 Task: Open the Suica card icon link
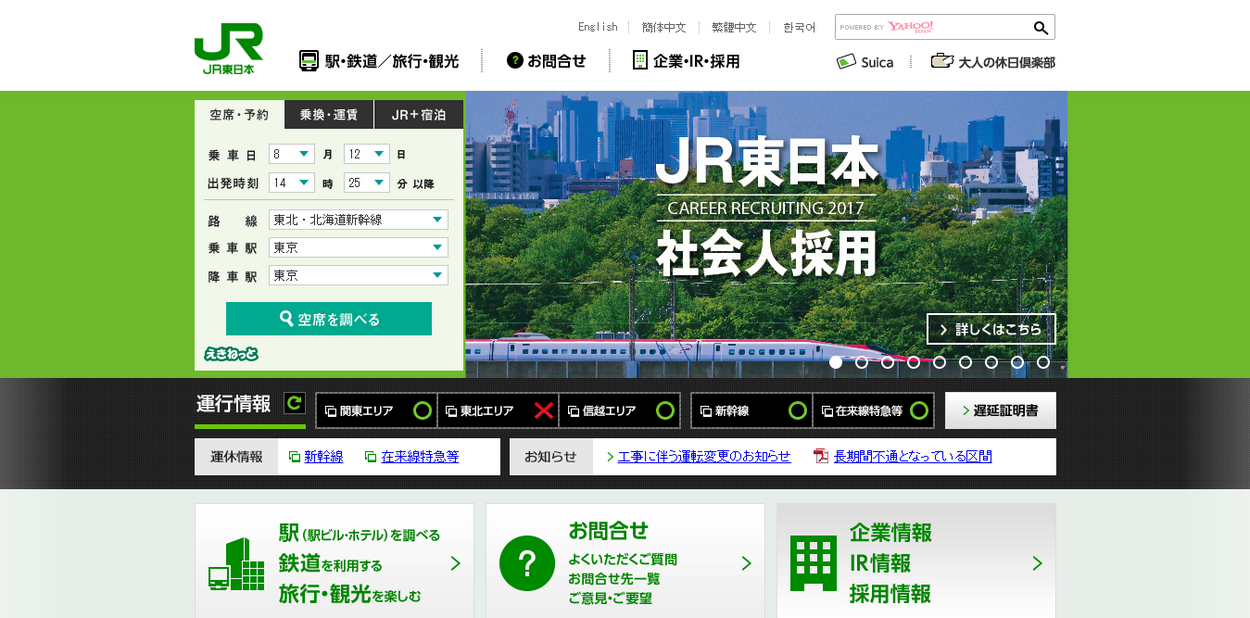pyautogui.click(x=847, y=61)
